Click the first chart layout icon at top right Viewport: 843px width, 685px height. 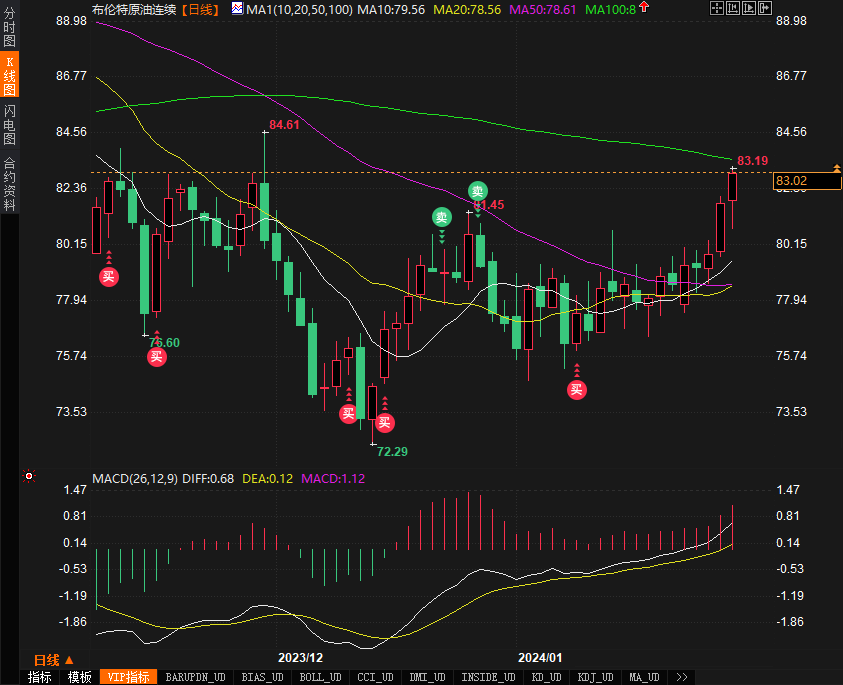[x=715, y=8]
